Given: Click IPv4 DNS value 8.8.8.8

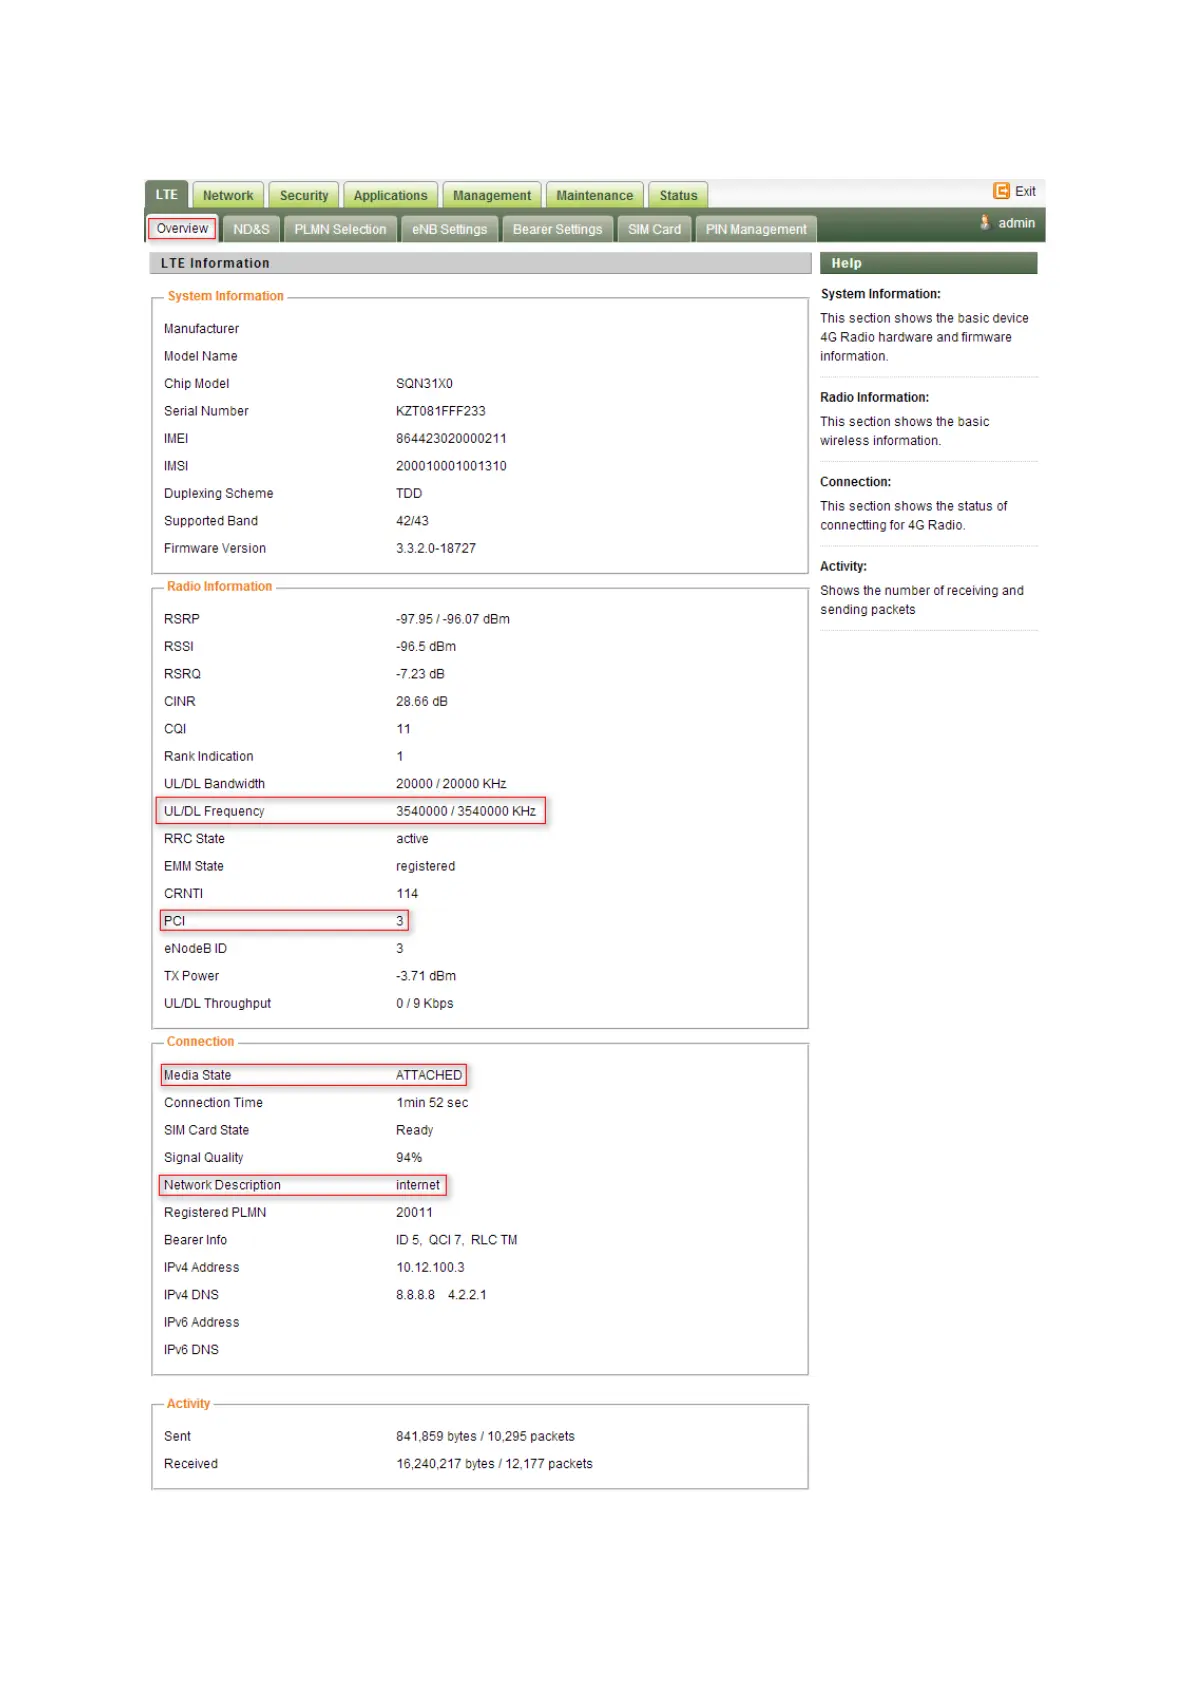Looking at the screenshot, I should (415, 1295).
